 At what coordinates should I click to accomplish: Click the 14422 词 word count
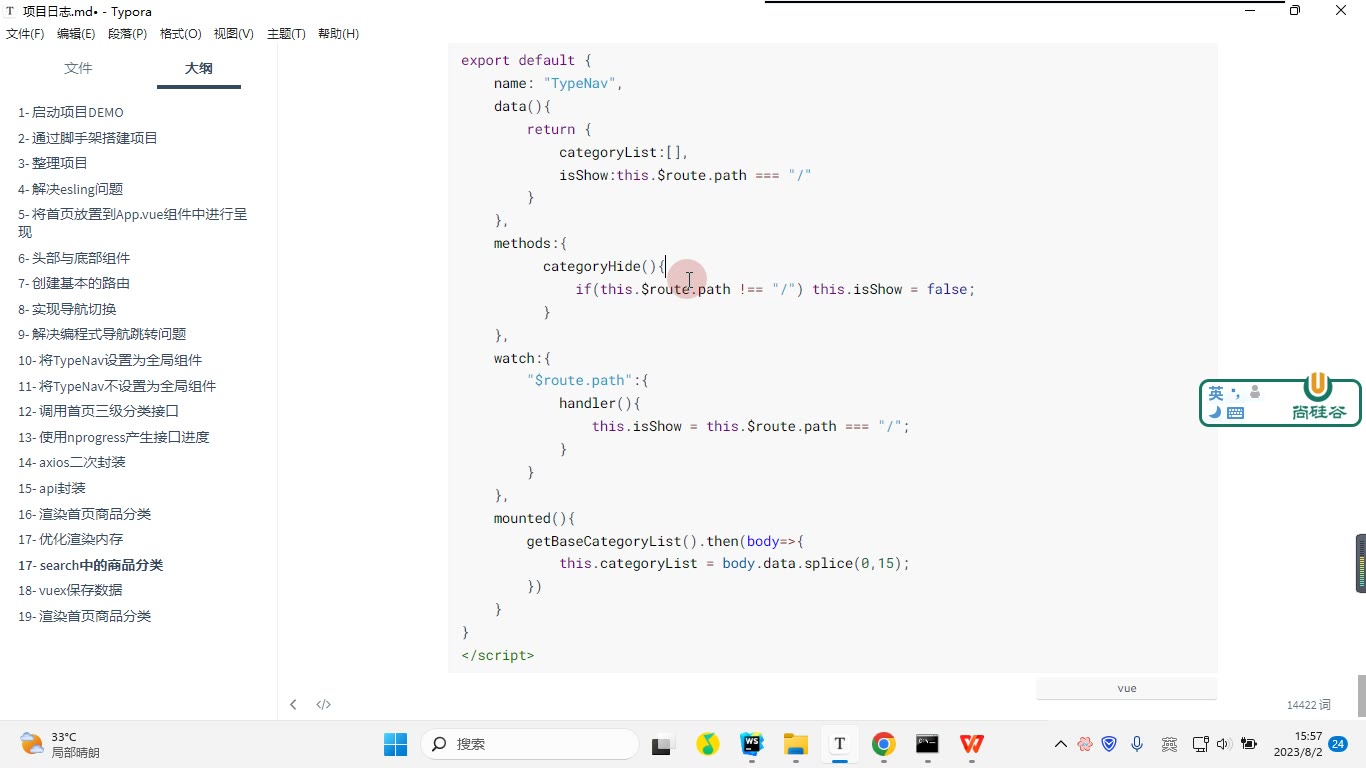(x=1309, y=705)
